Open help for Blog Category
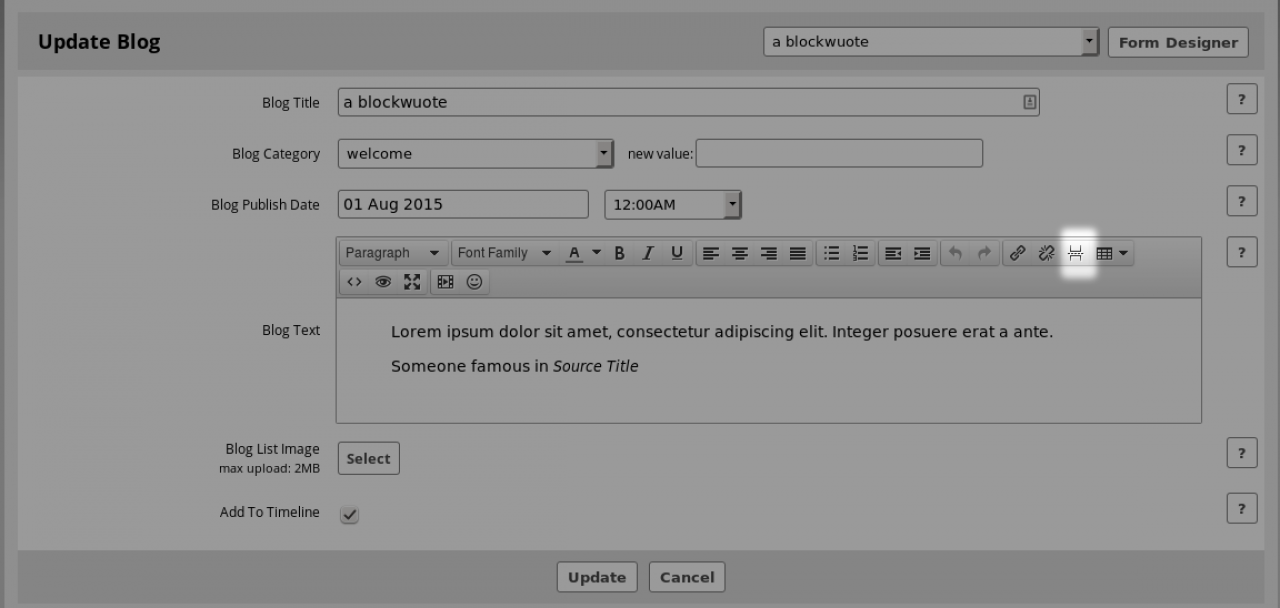1280x608 pixels. pos(1241,150)
